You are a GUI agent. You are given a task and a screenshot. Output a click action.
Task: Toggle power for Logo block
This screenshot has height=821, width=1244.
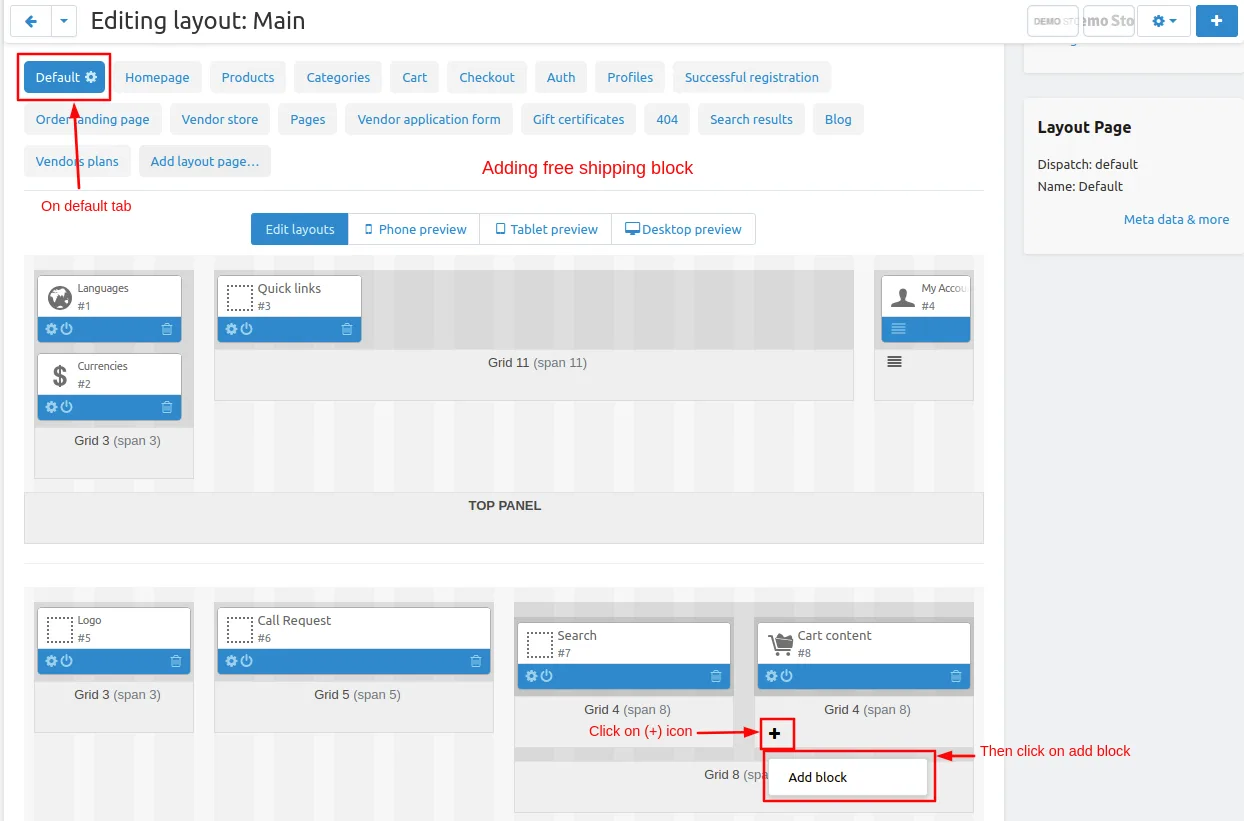point(66,661)
